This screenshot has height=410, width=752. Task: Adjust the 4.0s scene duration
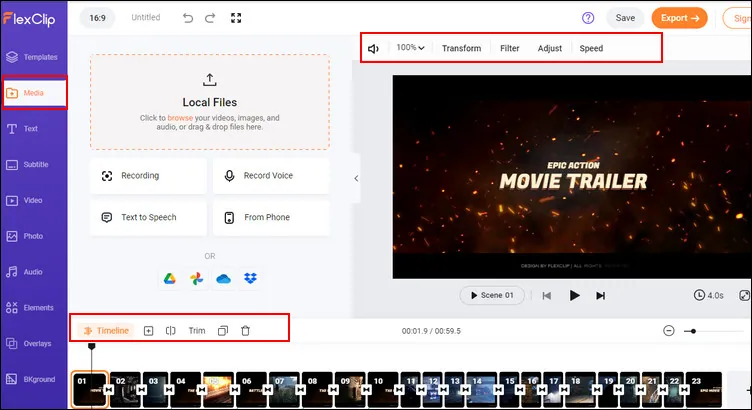pos(708,295)
